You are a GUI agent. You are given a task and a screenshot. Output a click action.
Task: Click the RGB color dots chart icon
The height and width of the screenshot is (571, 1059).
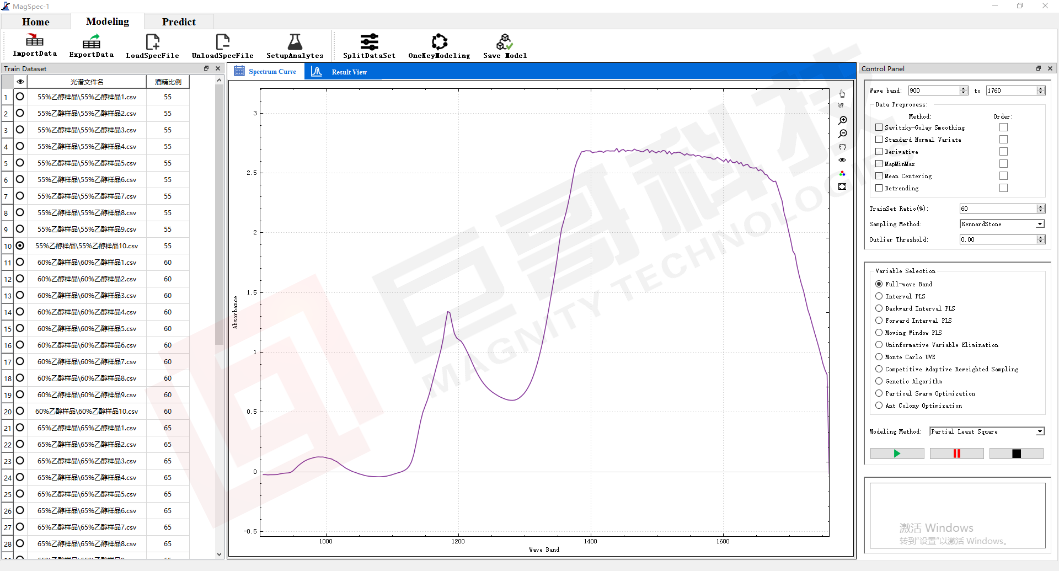(x=842, y=174)
